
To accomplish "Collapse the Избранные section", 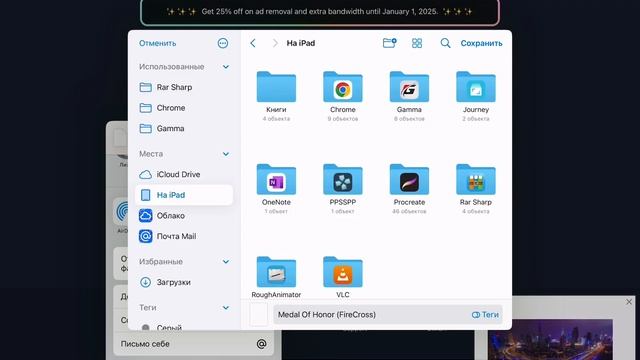I will pyautogui.click(x=226, y=262).
